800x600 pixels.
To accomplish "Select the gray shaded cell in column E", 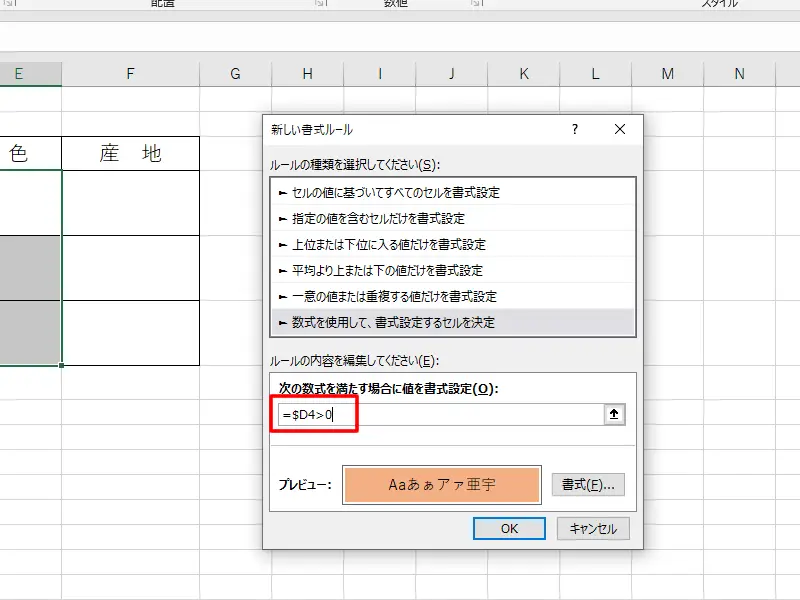I will (x=30, y=268).
